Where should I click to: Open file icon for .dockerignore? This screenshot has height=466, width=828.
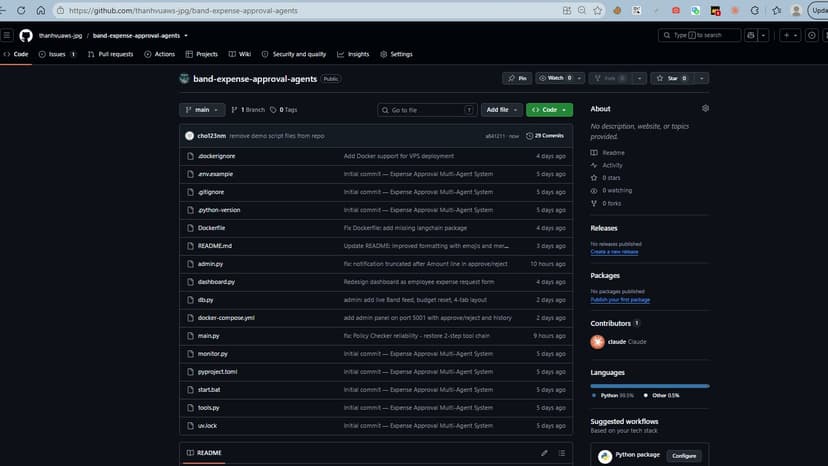[190, 156]
